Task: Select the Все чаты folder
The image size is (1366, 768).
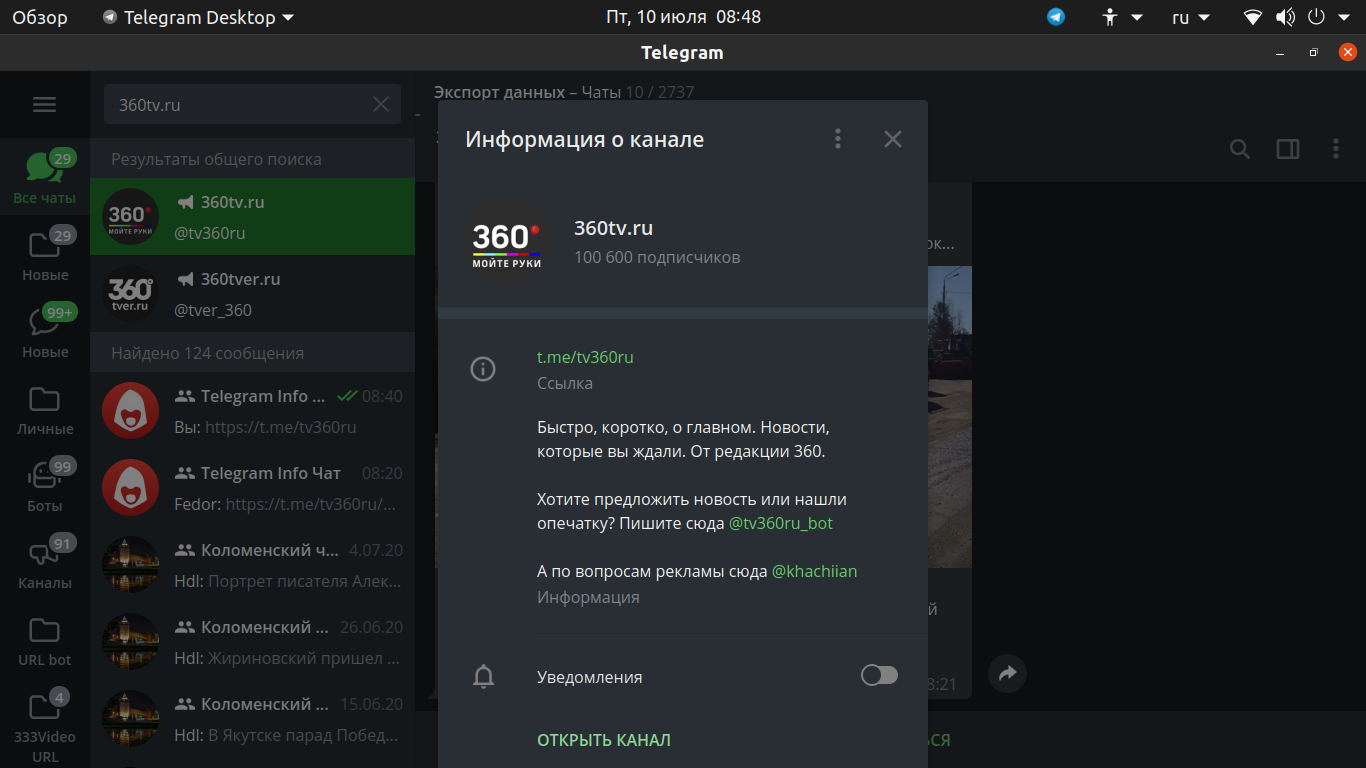Action: [x=44, y=177]
